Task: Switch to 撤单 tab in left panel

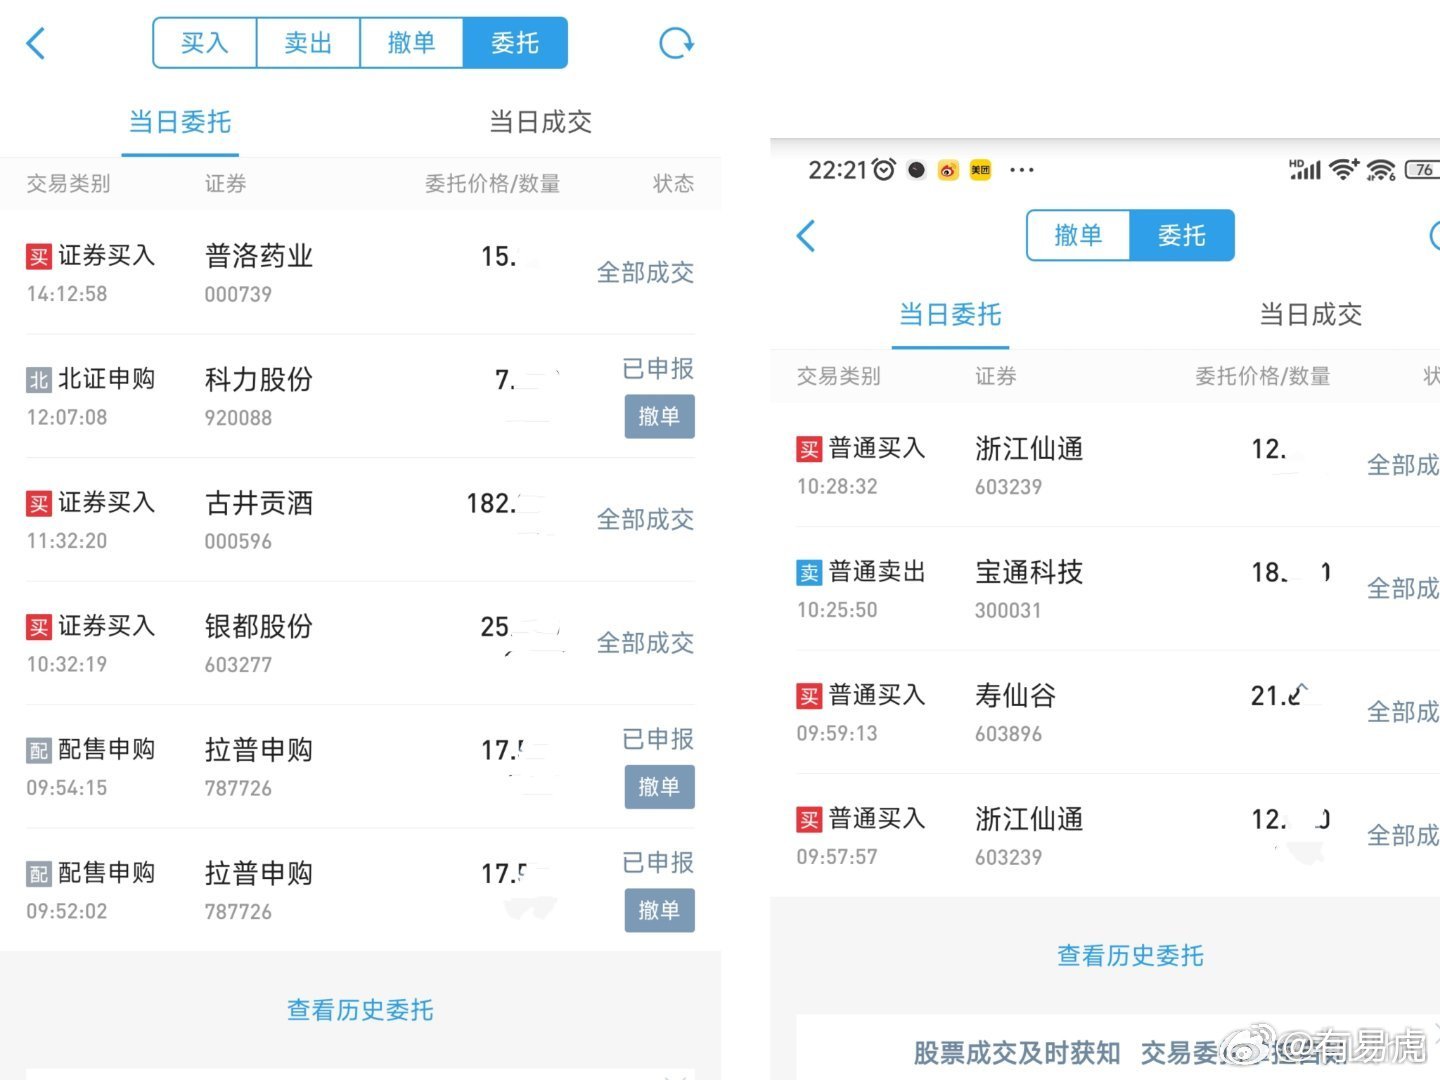Action: pyautogui.click(x=411, y=43)
